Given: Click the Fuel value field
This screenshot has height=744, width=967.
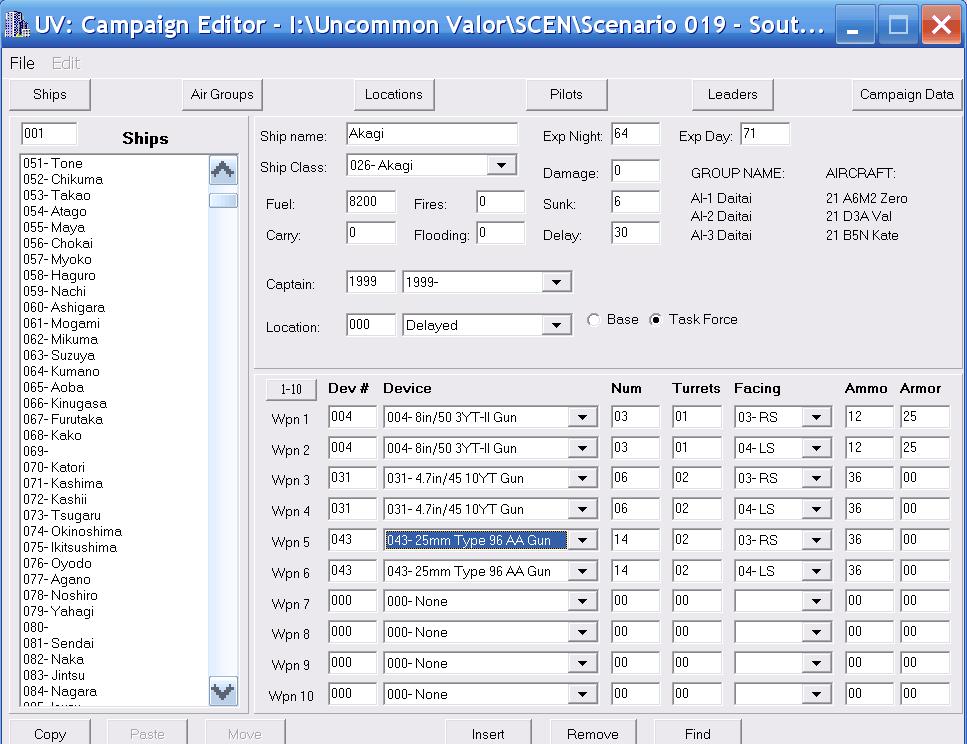Looking at the screenshot, I should (x=371, y=202).
